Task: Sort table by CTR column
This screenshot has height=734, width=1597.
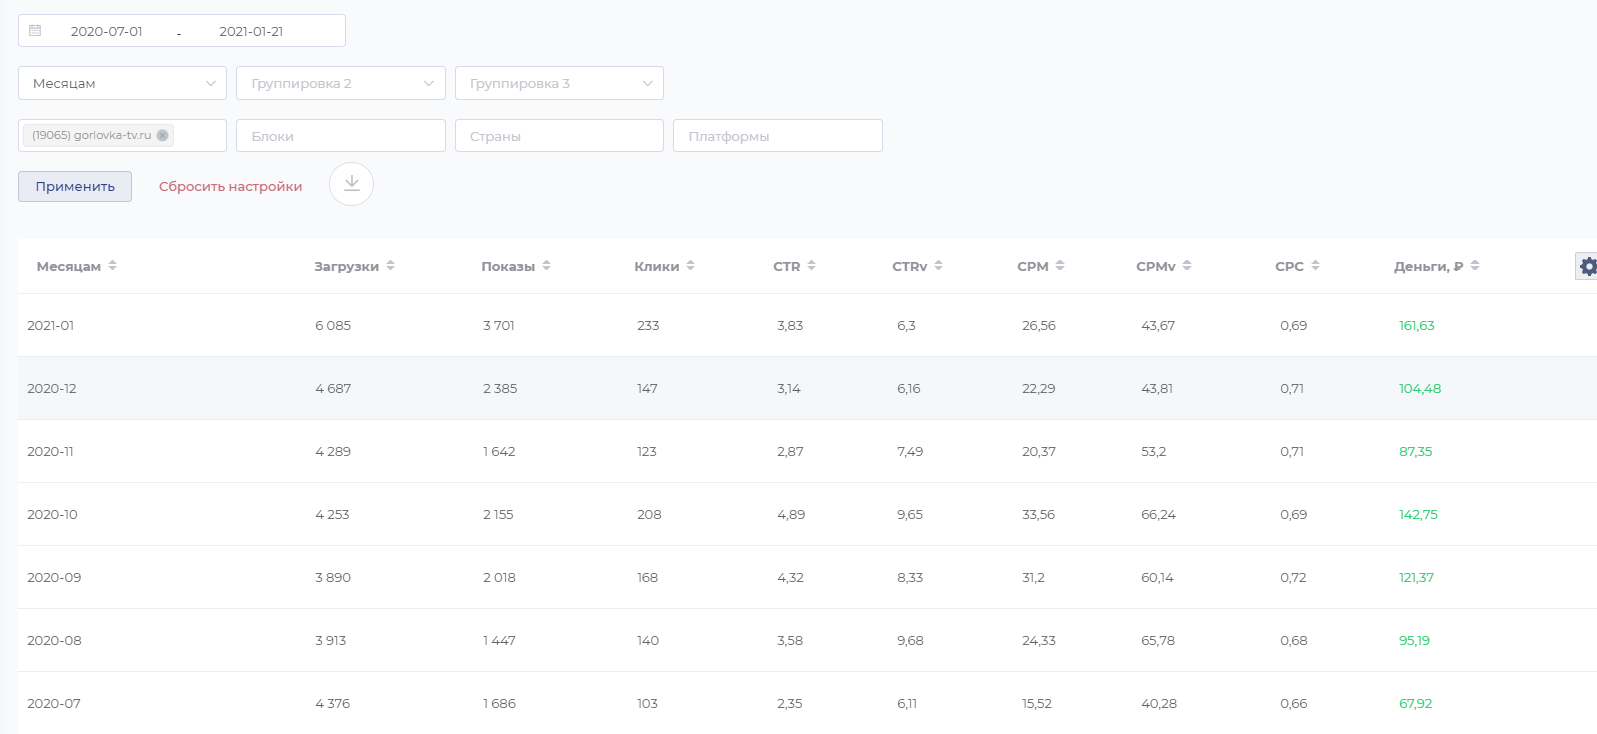Action: click(x=811, y=266)
